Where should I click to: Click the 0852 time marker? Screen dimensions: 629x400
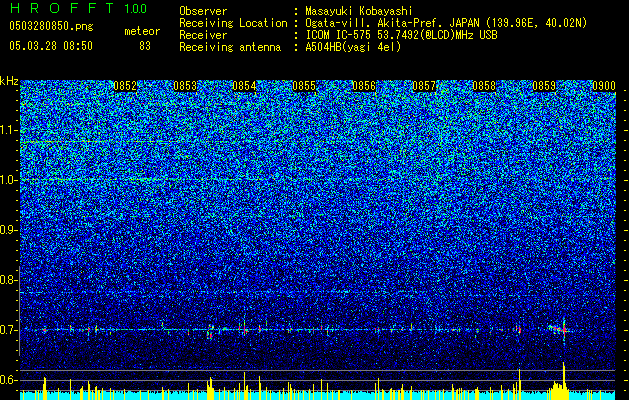[x=125, y=86]
